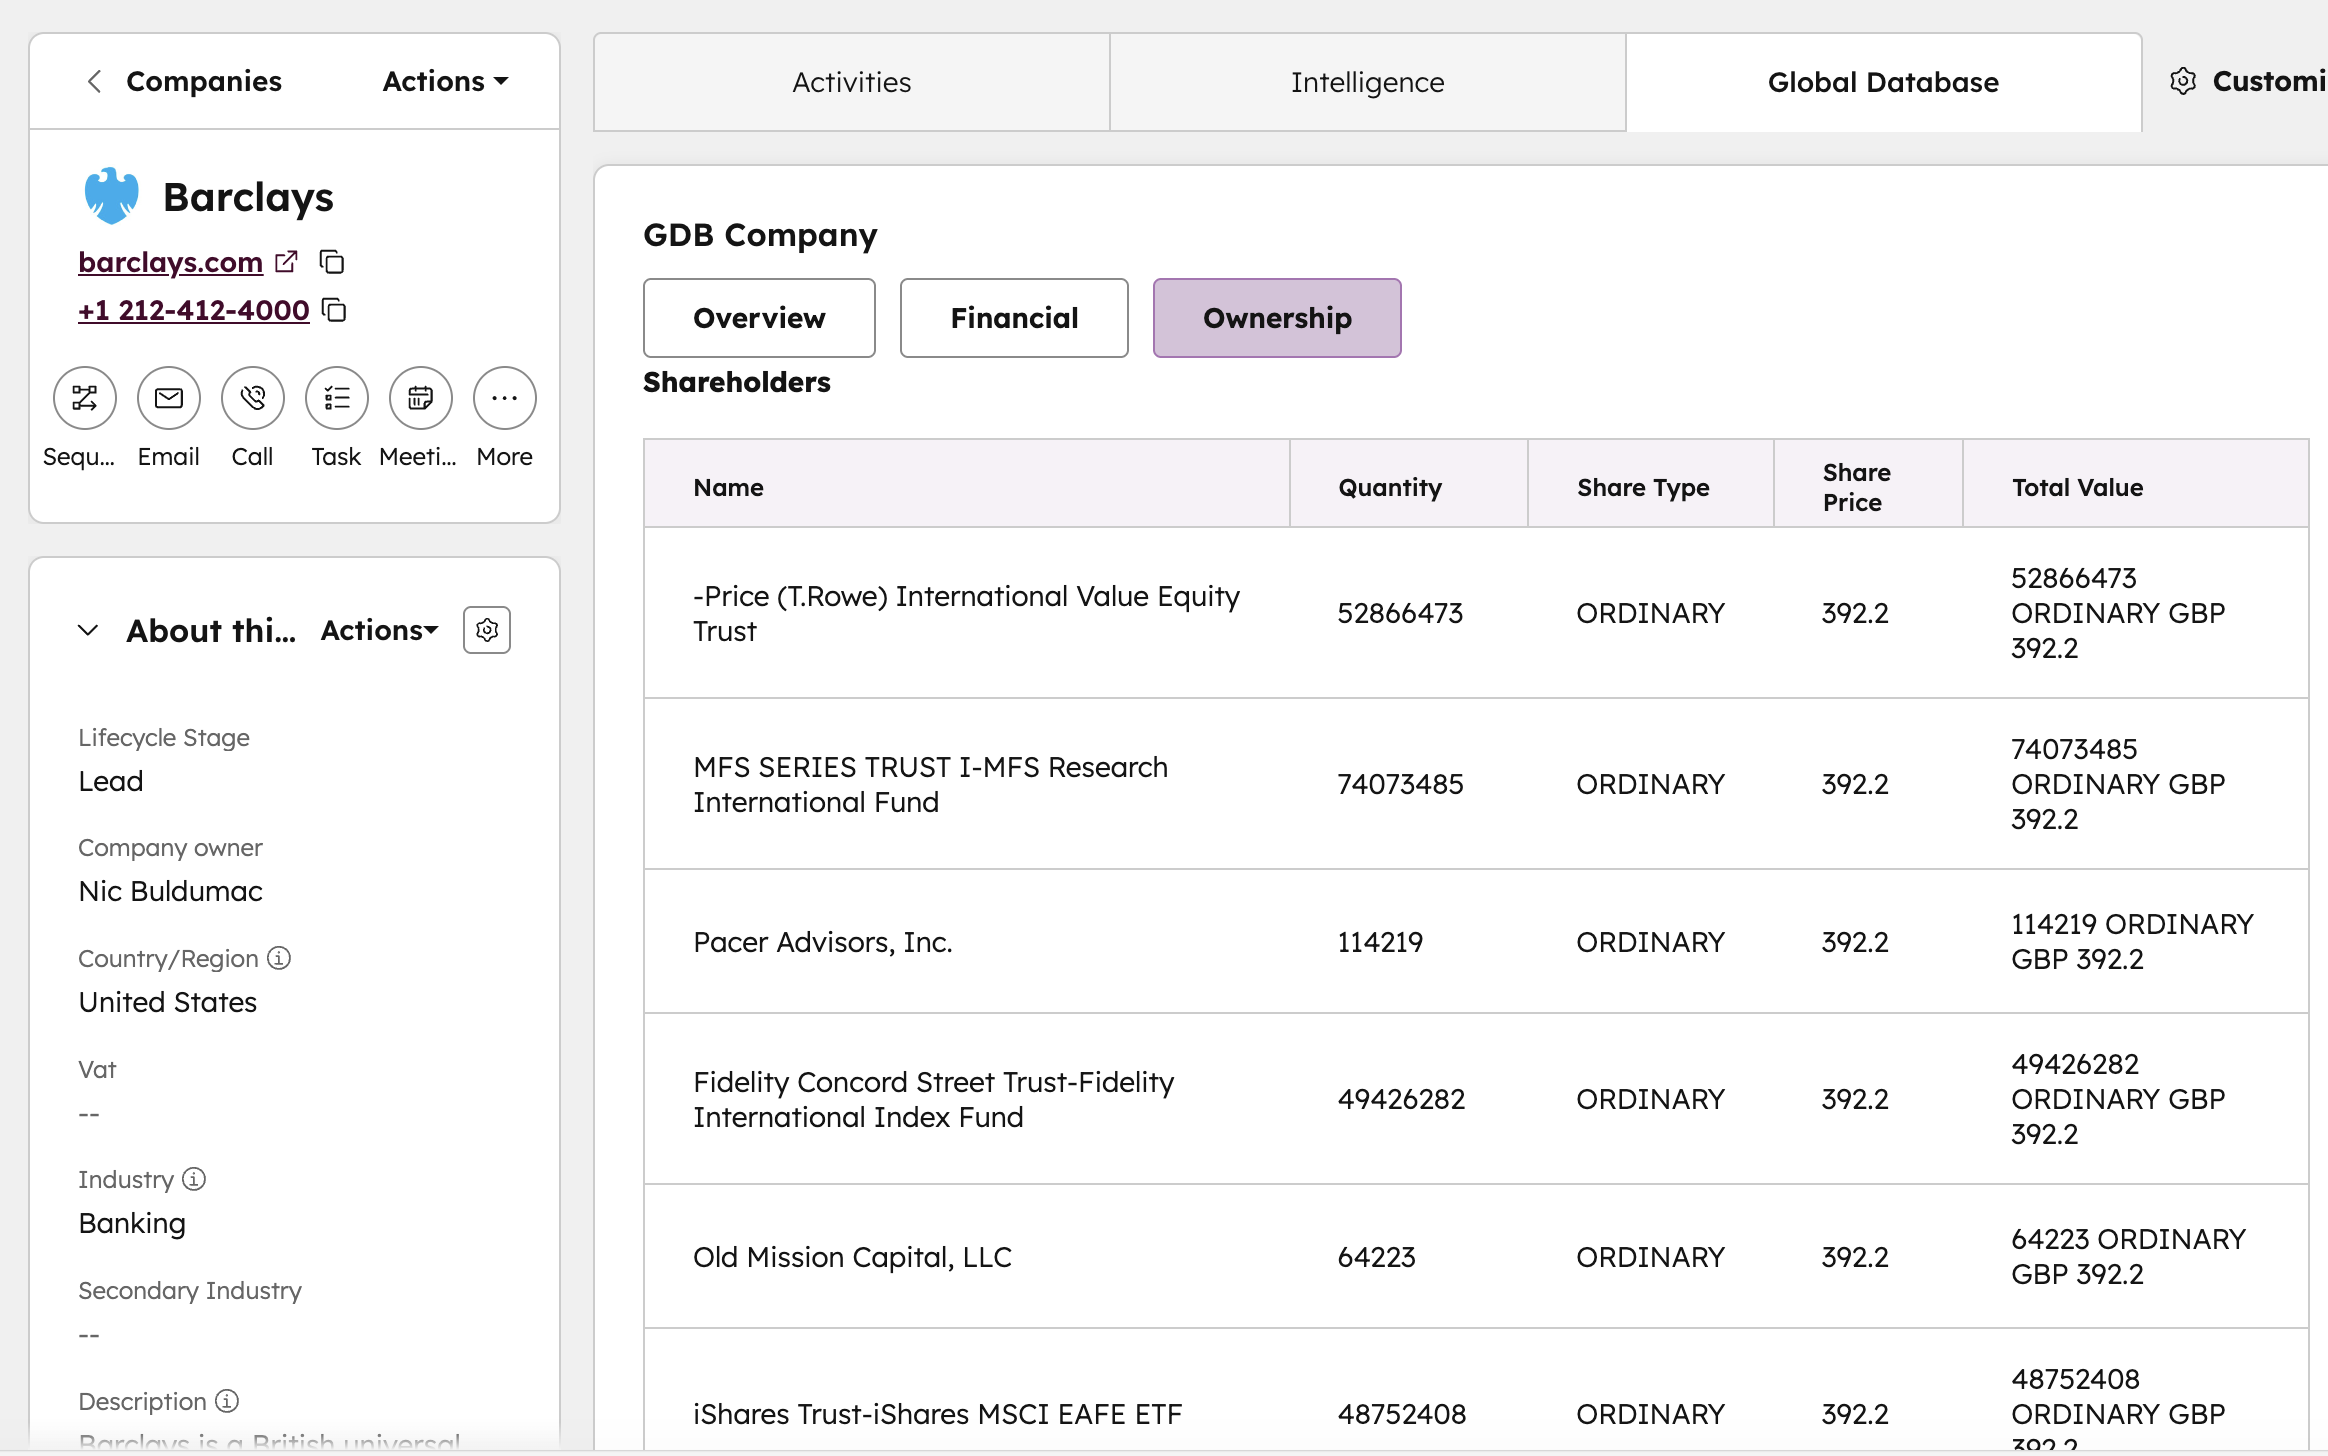Viewport: 2328px width, 1456px height.
Task: Open barclays.com external link icon
Action: tap(286, 261)
